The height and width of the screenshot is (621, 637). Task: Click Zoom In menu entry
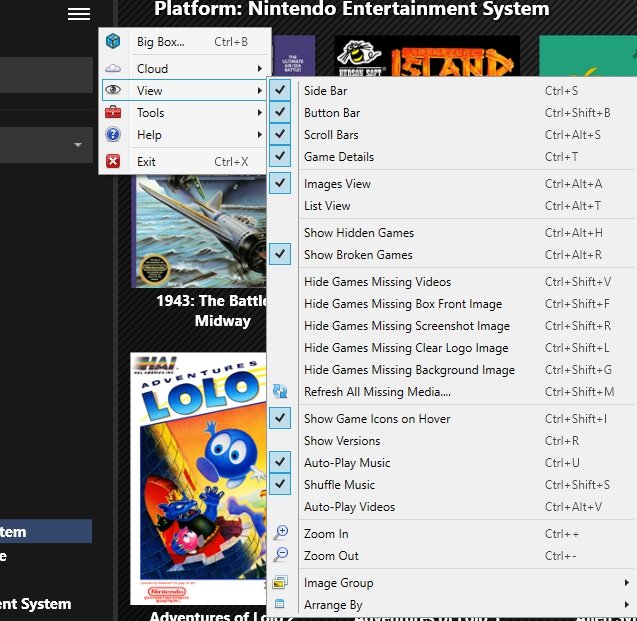click(x=452, y=534)
